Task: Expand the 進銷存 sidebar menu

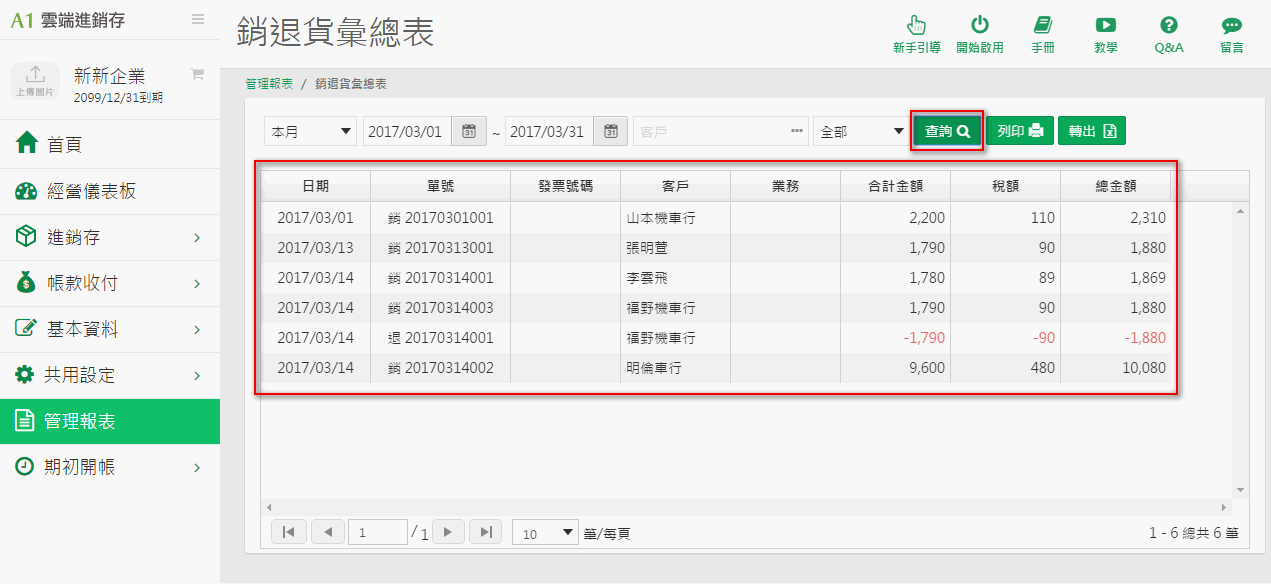Action: 110,237
